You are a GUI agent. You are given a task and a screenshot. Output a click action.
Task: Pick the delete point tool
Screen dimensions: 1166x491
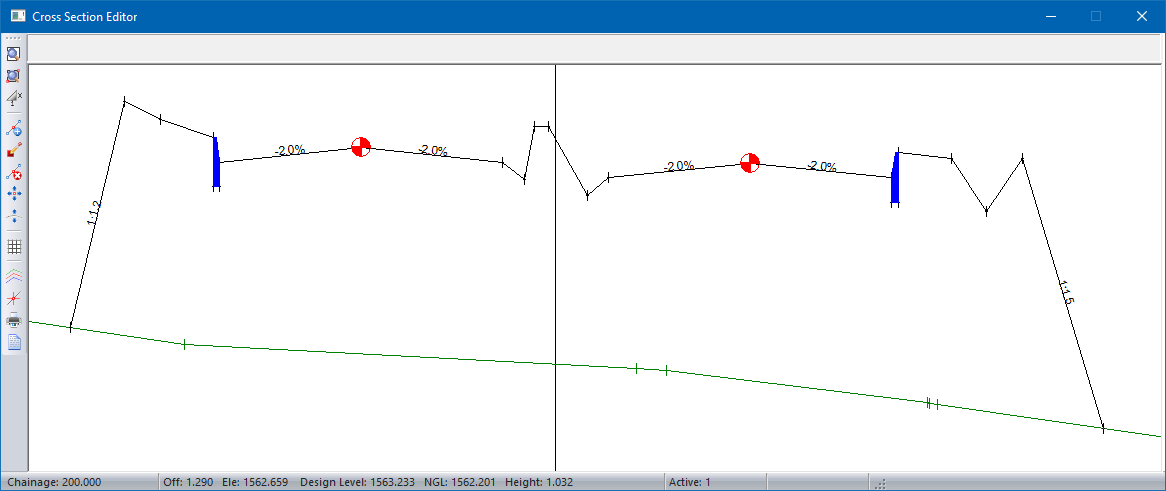14,172
